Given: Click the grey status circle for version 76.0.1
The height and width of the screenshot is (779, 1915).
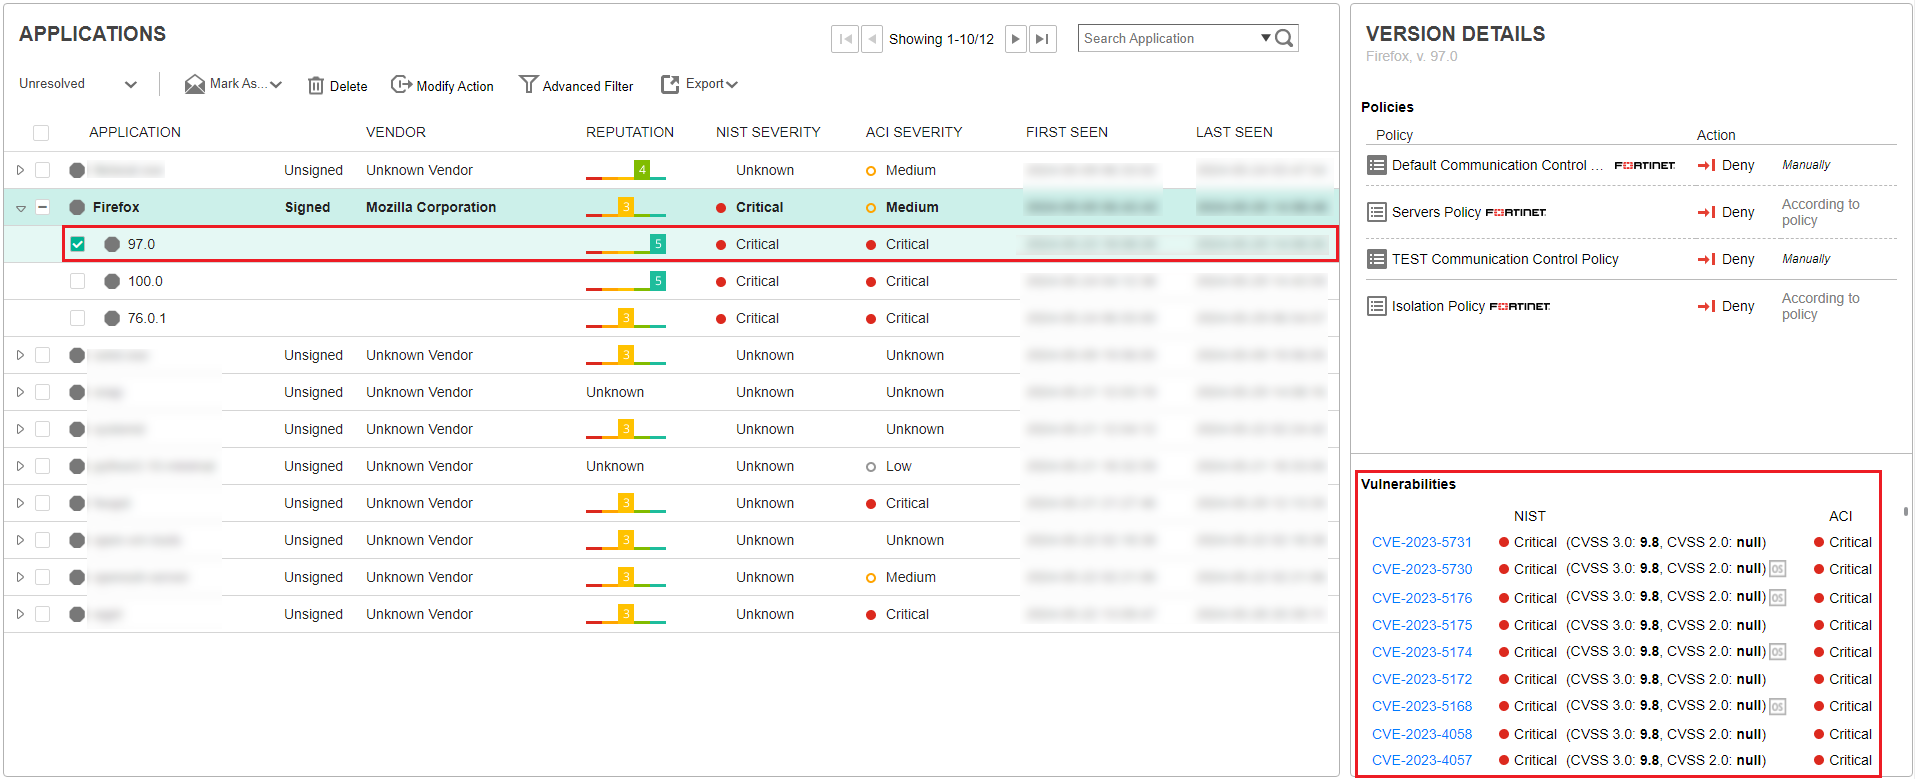Looking at the screenshot, I should [x=112, y=318].
